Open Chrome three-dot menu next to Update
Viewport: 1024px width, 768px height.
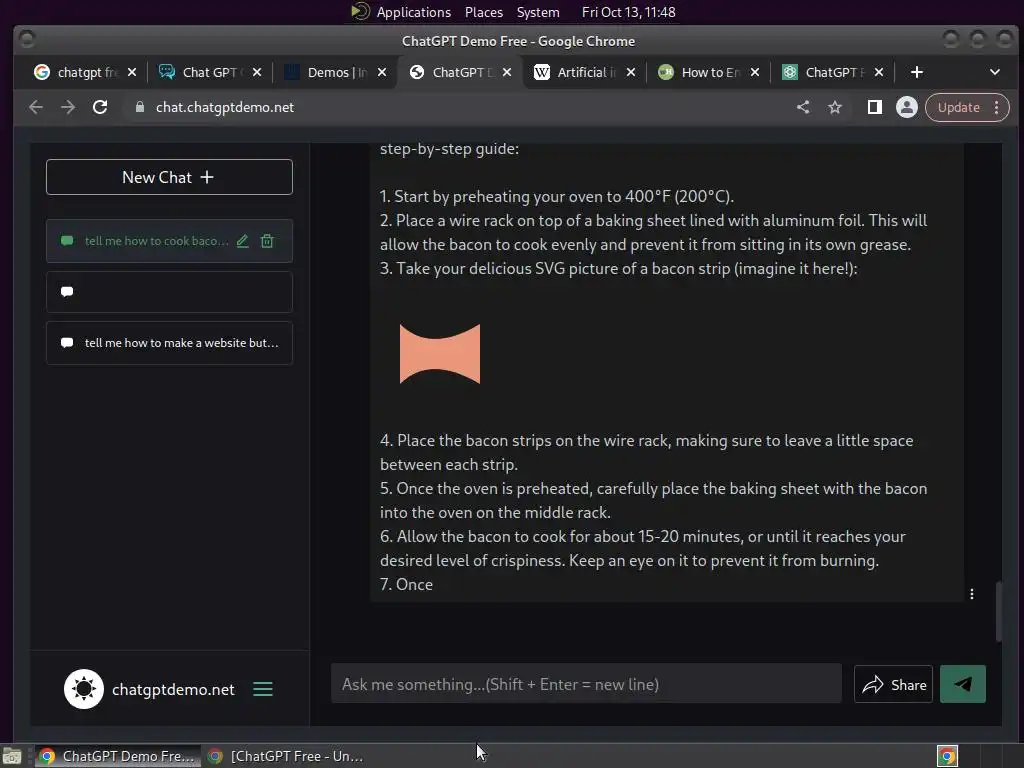tap(997, 107)
